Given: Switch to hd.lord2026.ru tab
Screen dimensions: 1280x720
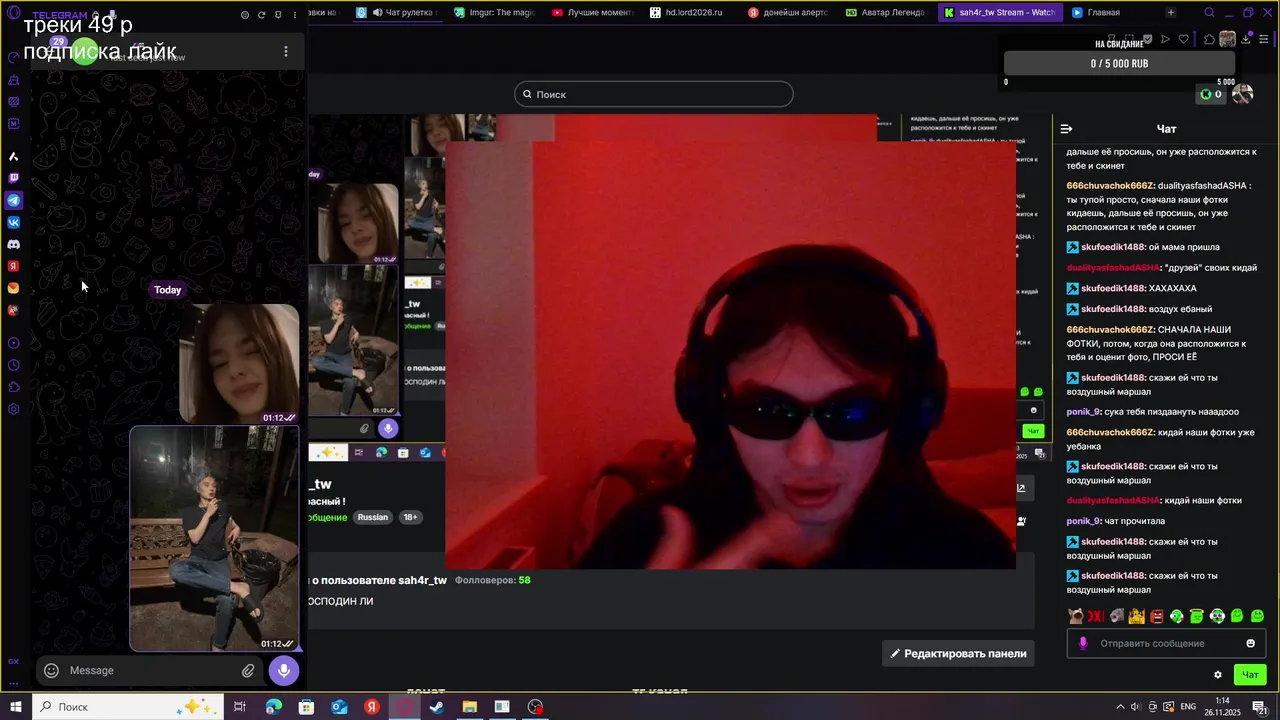Looking at the screenshot, I should (x=690, y=13).
